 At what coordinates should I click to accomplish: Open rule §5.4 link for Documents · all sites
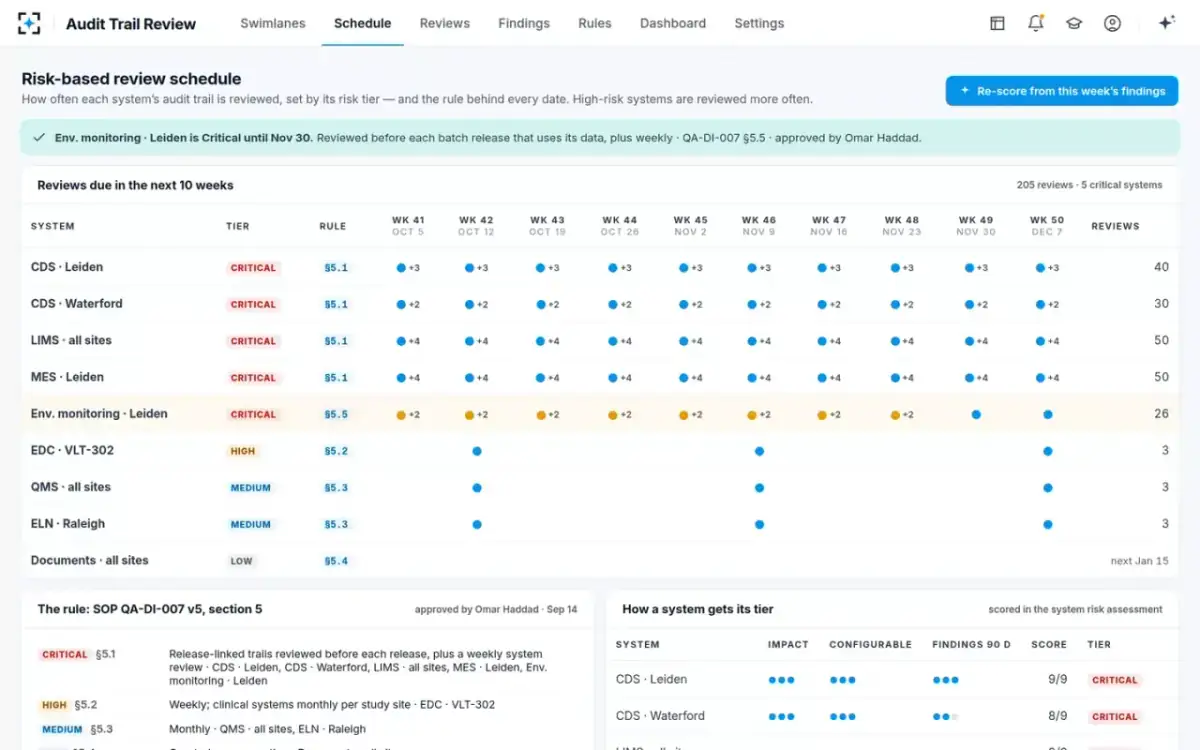tap(336, 561)
